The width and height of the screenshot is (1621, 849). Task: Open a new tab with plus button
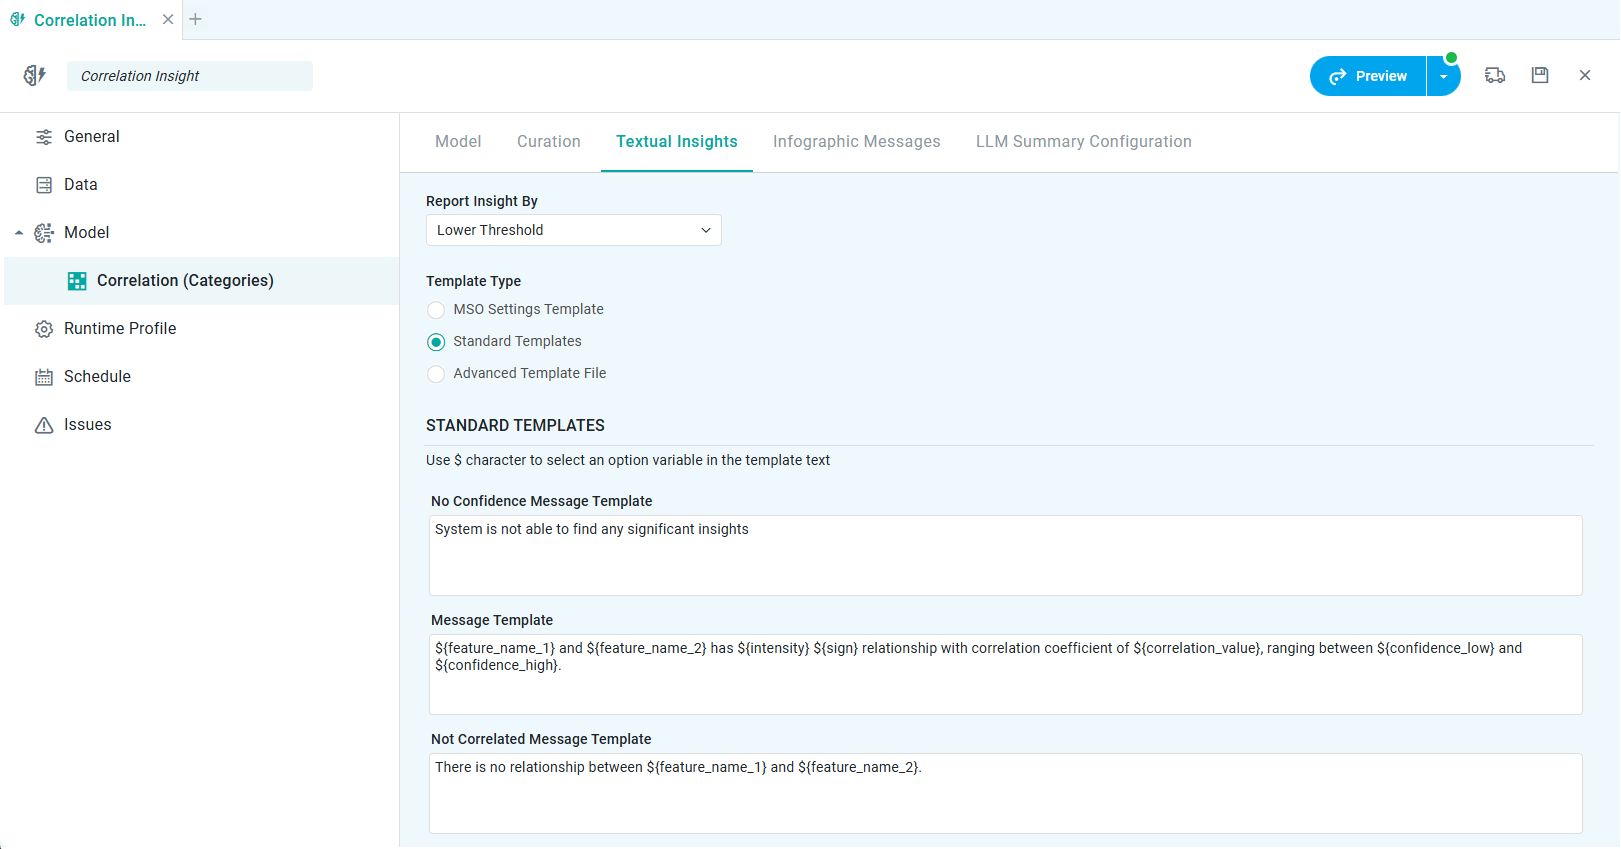196,19
